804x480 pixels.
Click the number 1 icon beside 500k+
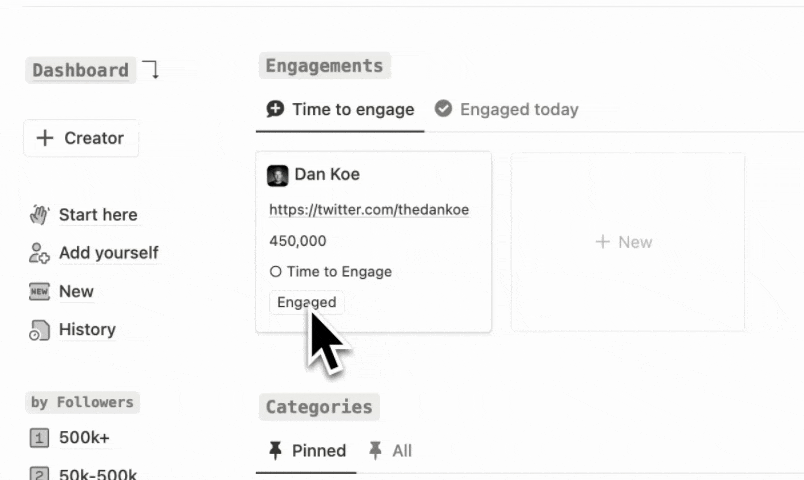coord(39,438)
